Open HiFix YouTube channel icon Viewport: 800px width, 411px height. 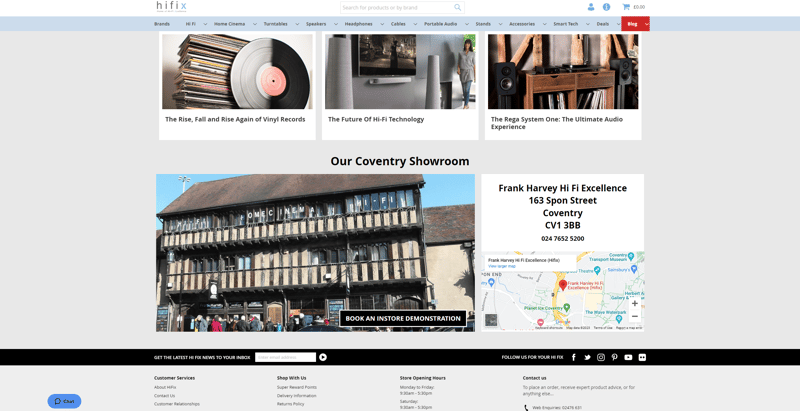point(628,357)
